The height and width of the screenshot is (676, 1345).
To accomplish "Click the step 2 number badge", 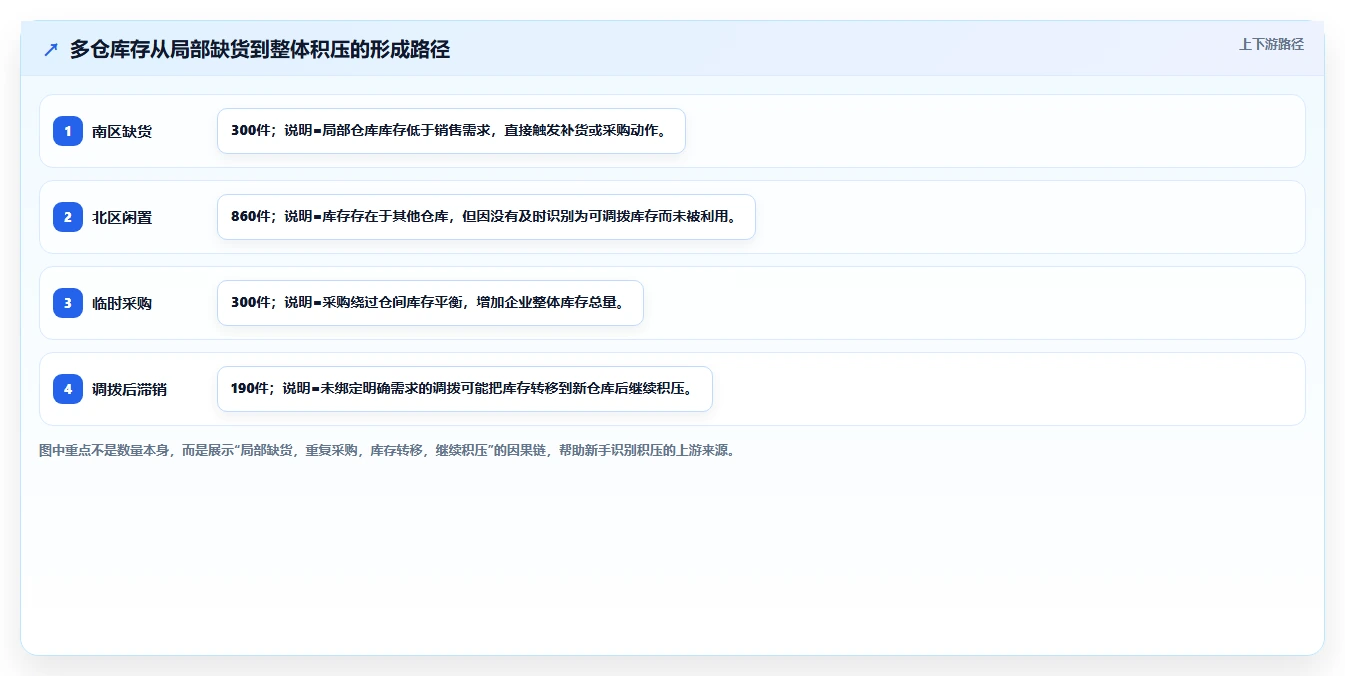I will (x=68, y=217).
